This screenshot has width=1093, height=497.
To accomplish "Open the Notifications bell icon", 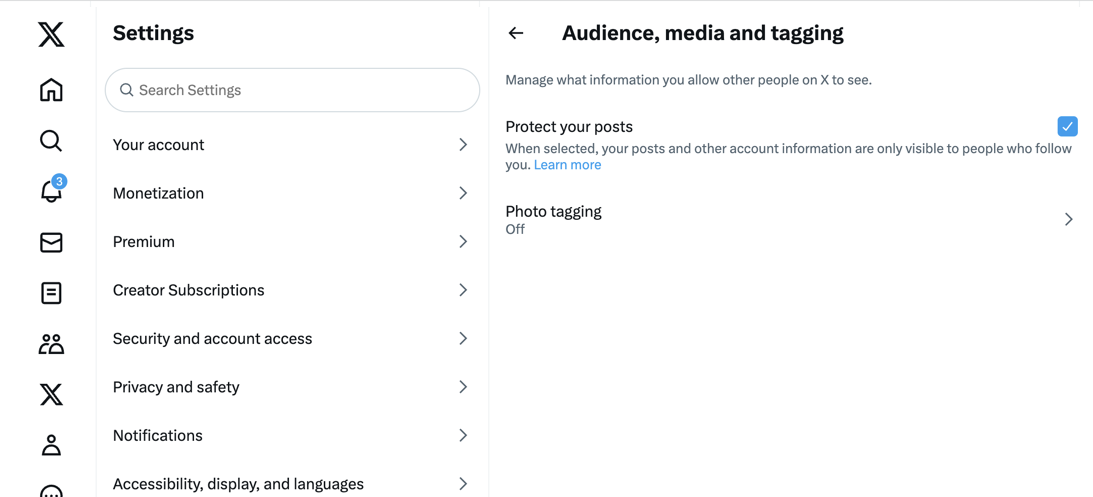I will click(51, 191).
